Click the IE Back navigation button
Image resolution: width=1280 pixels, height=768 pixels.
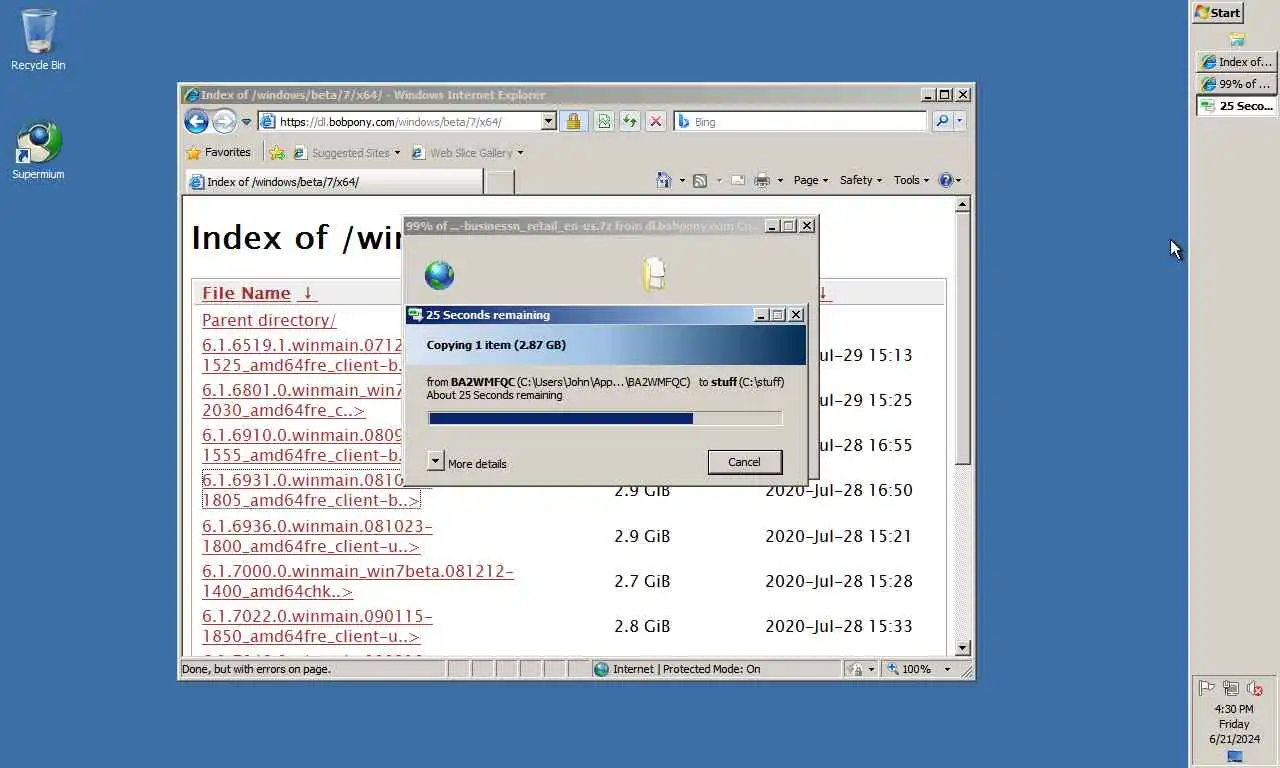(x=196, y=122)
